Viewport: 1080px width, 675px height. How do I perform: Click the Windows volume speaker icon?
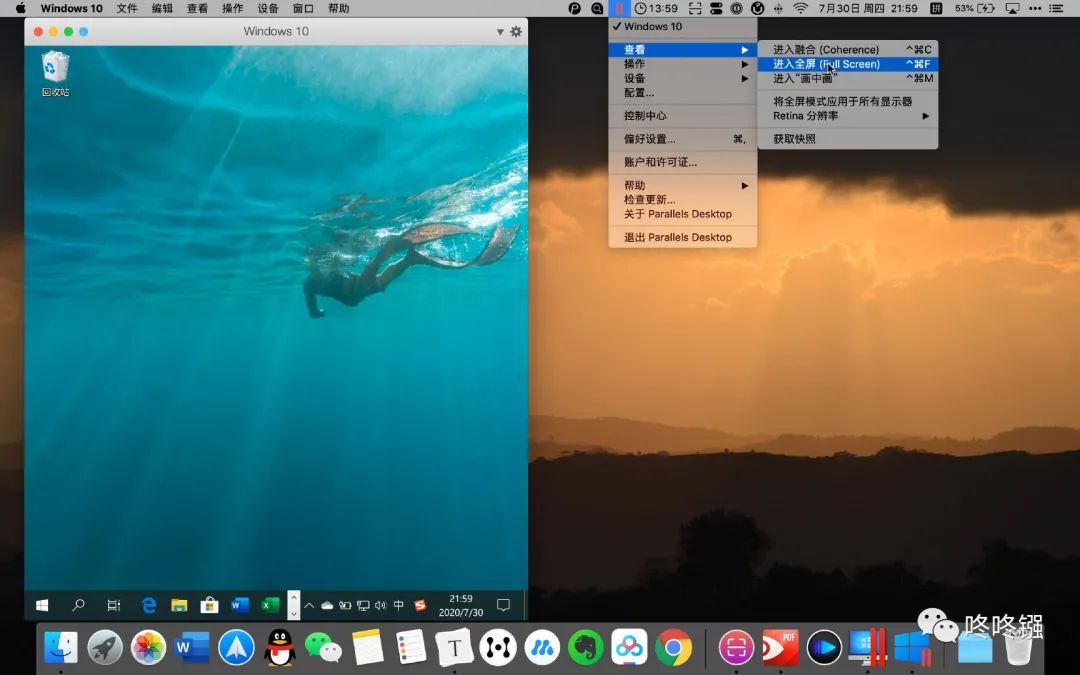point(381,605)
